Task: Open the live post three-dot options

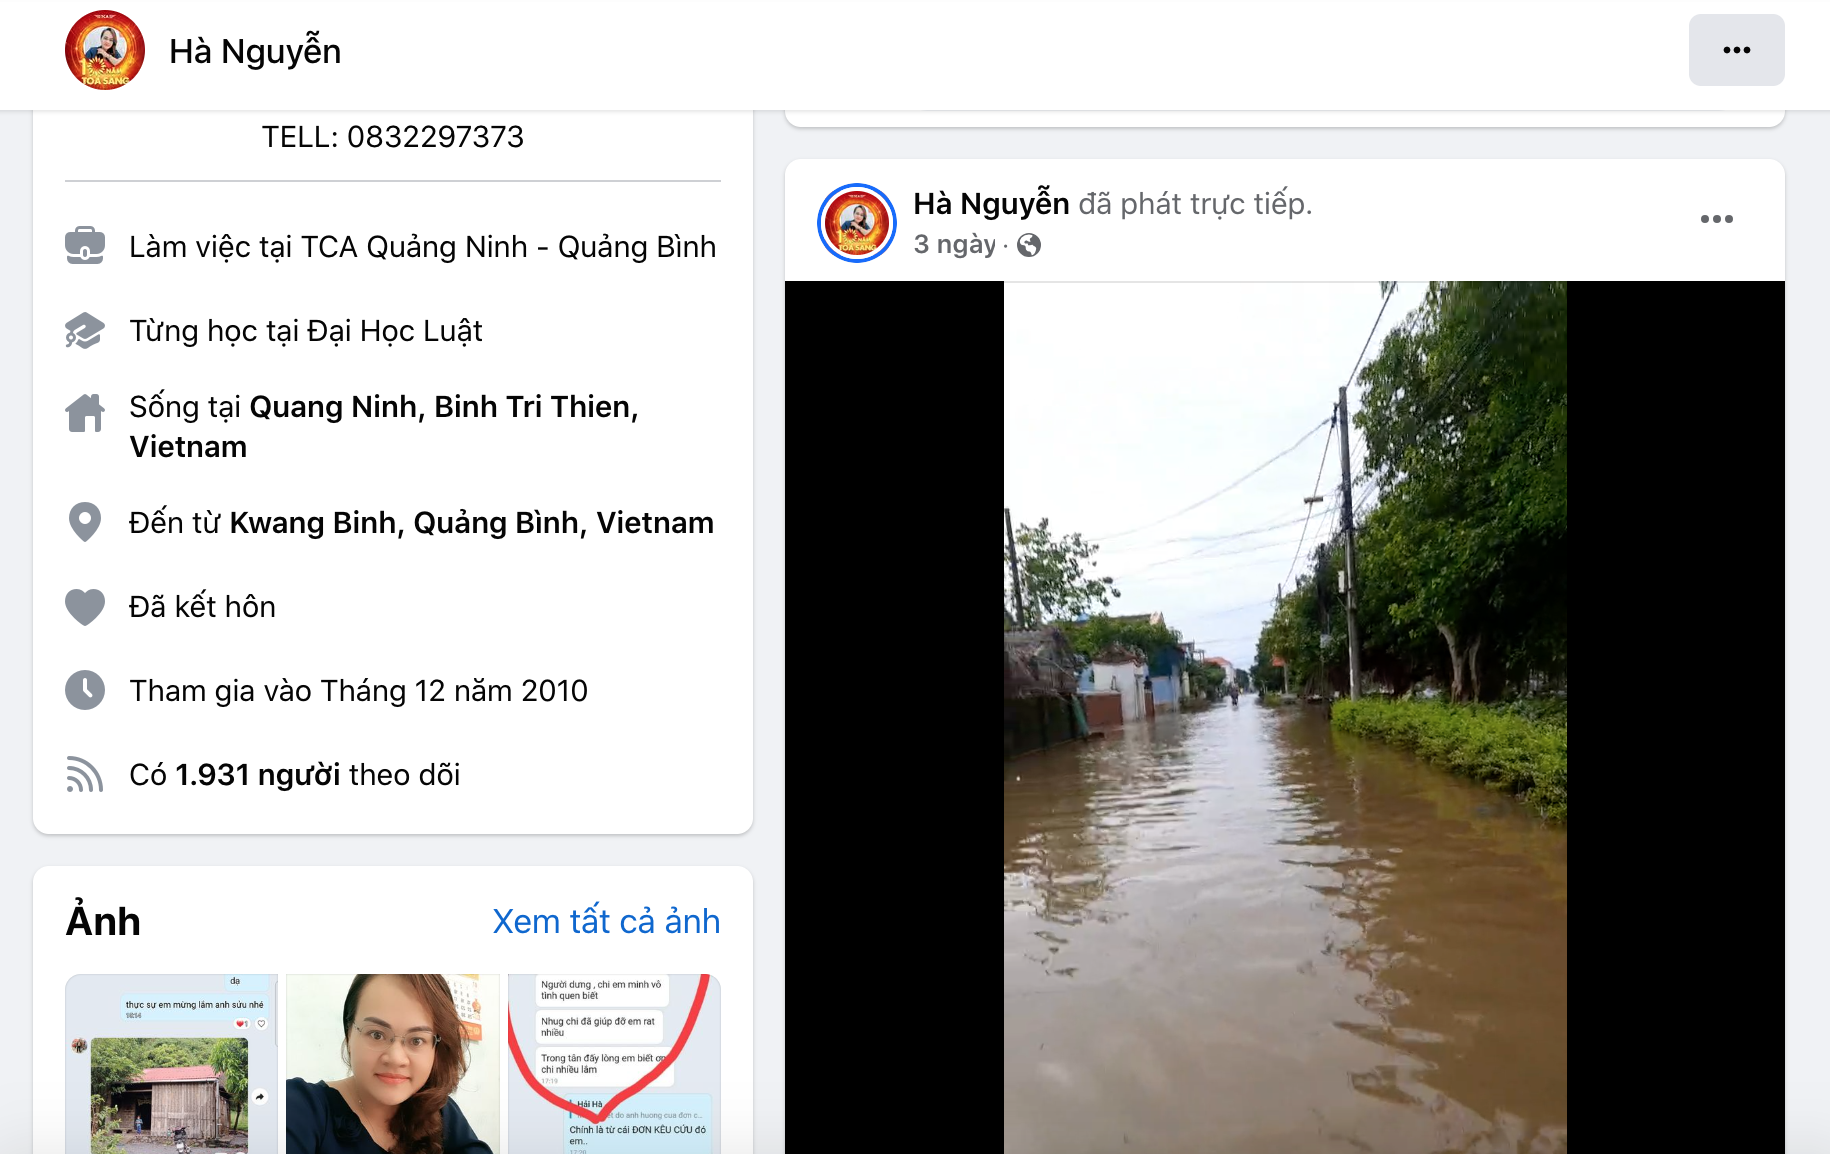Action: tap(1717, 219)
